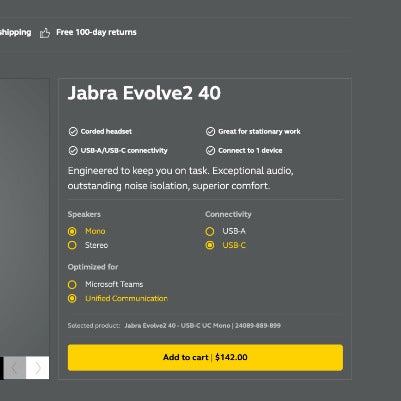Select the Stereo speakers option
Image resolution: width=401 pixels, height=401 pixels.
pos(72,245)
